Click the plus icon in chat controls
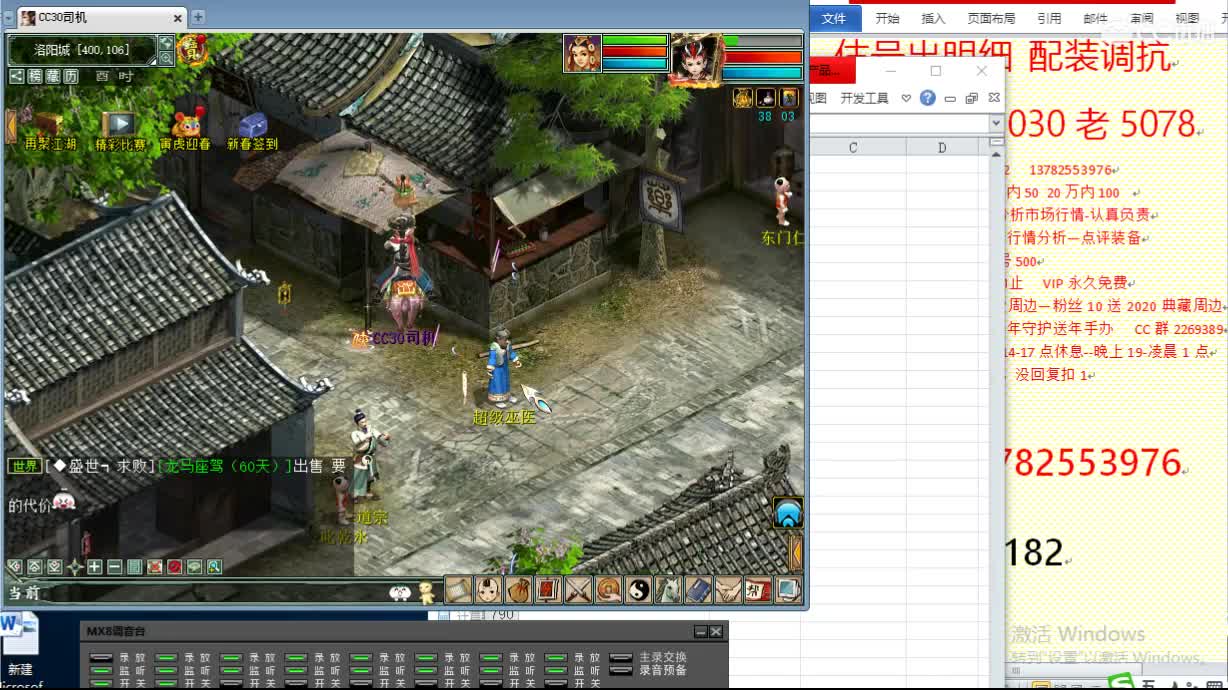Viewport: 1228px width, 690px height. point(95,566)
